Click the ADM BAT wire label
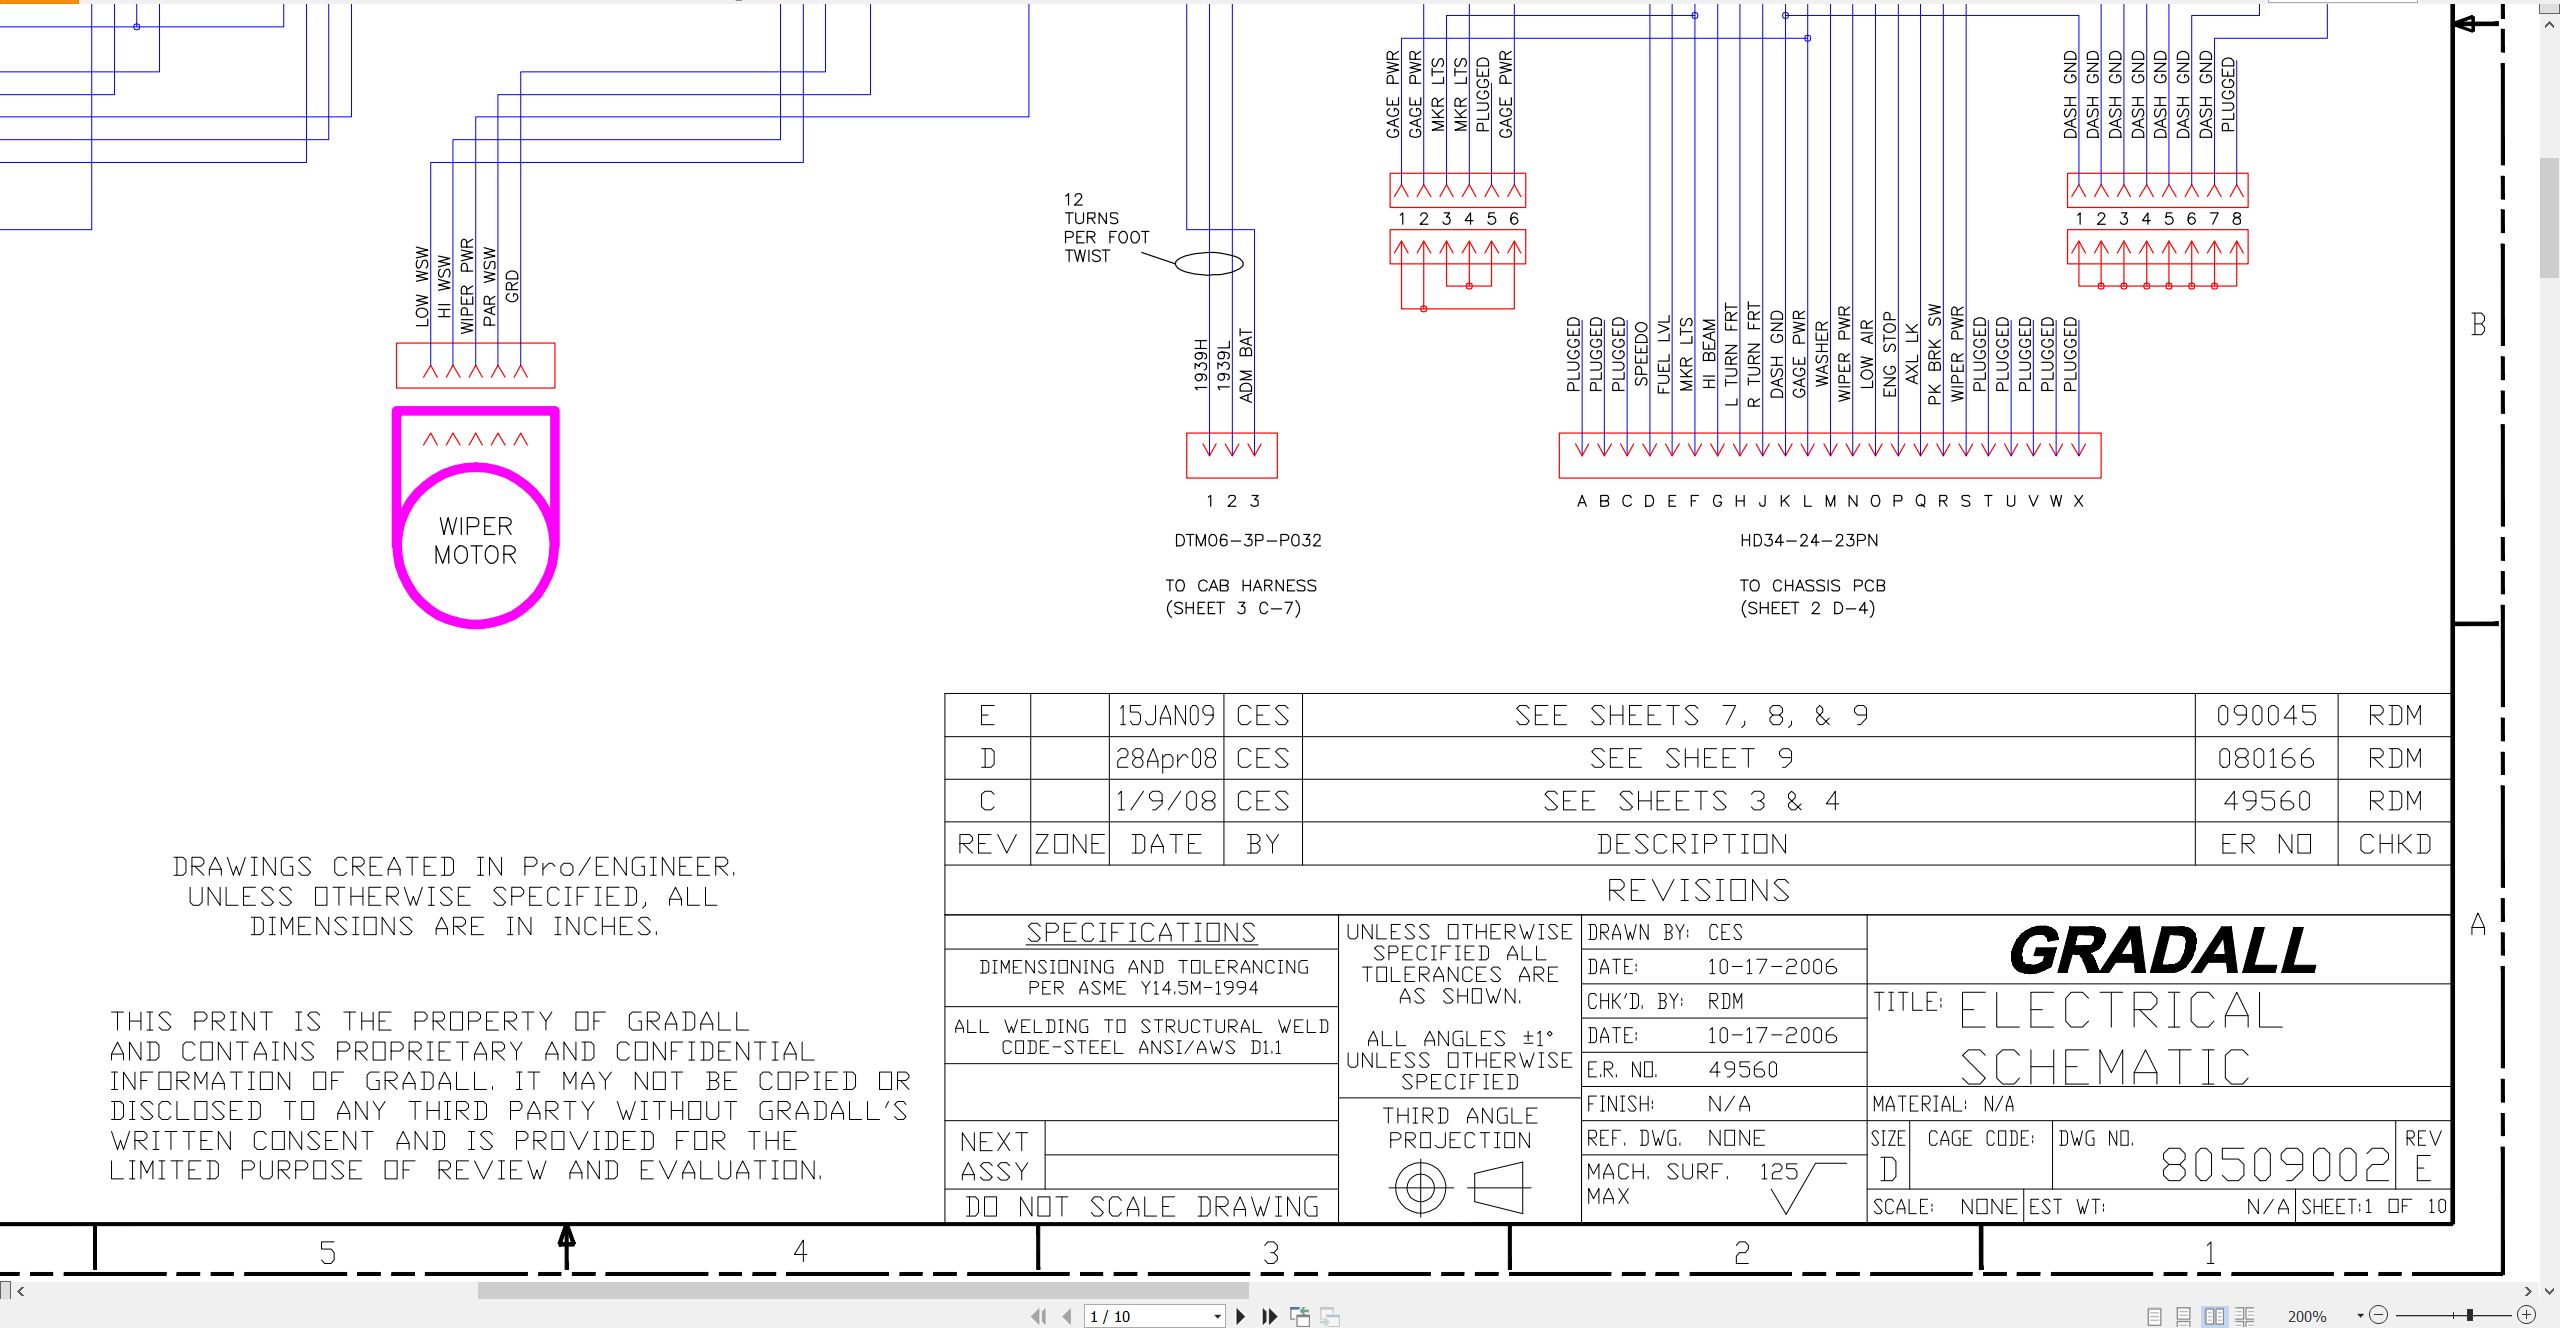Screen dimensions: 2560x1328 (1246, 366)
